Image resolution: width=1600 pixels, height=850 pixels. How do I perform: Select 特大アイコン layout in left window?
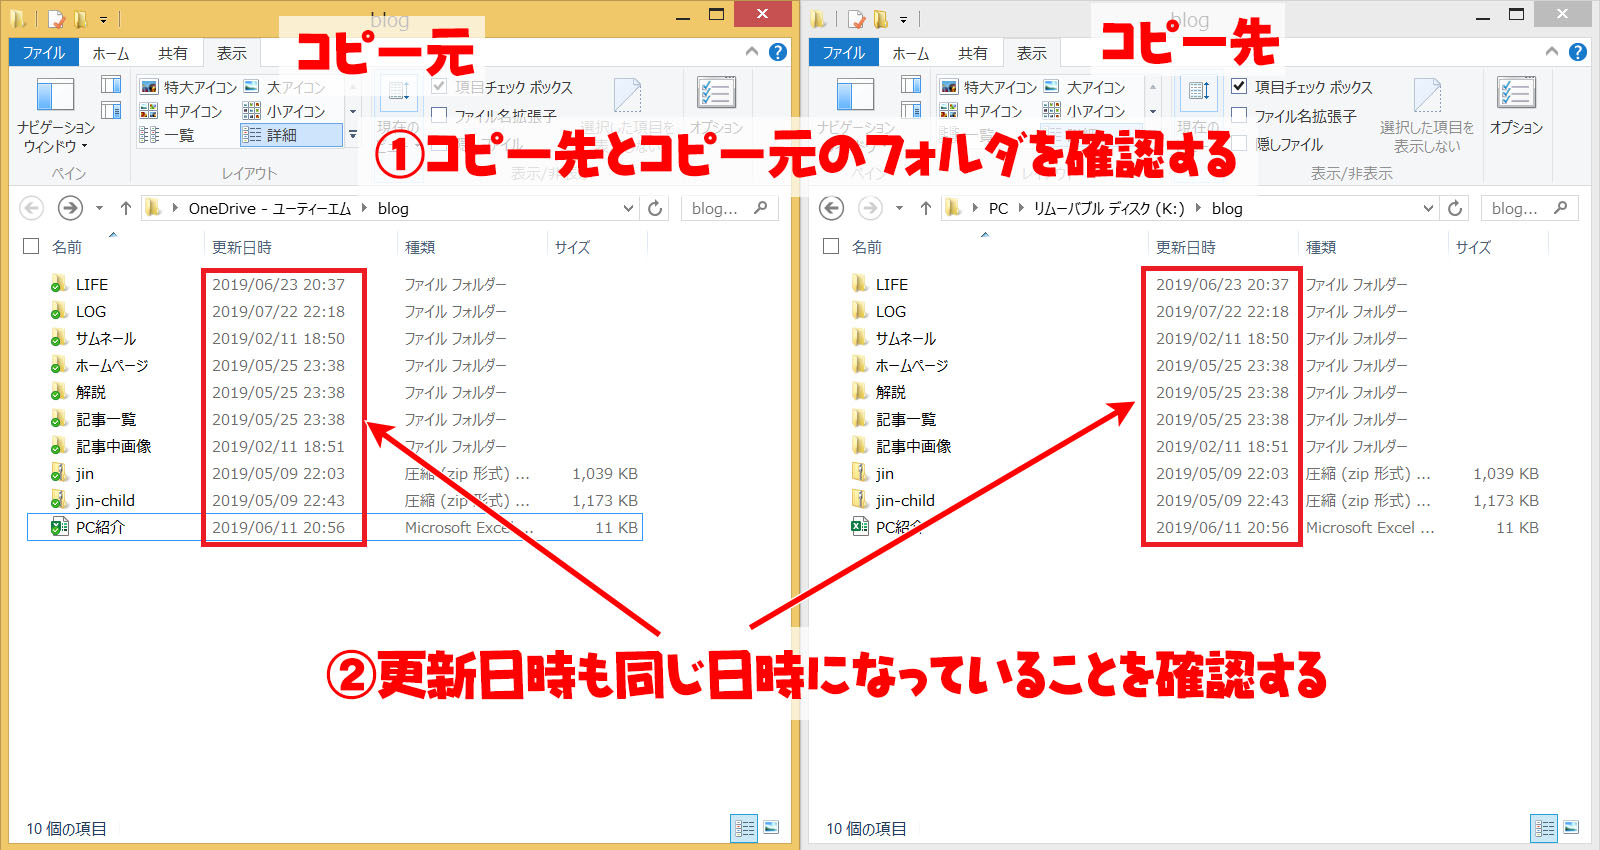[189, 87]
